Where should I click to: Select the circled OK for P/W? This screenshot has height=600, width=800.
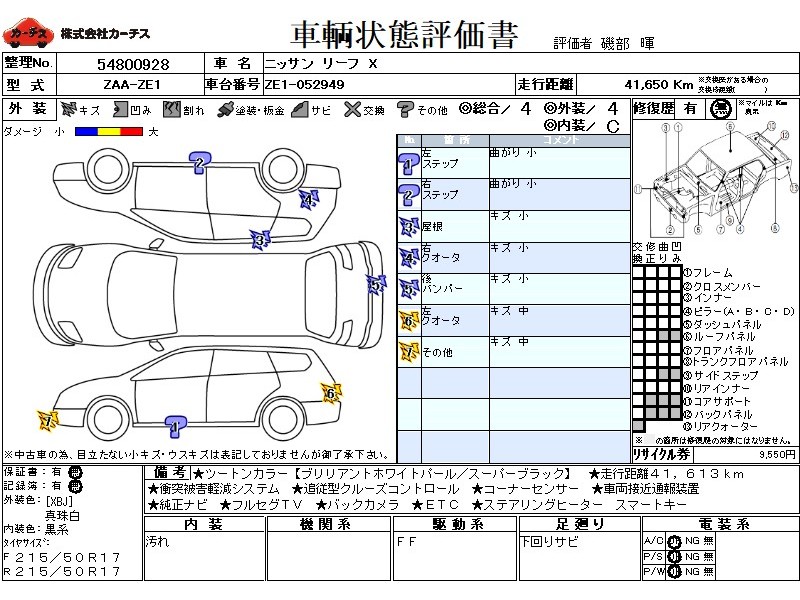click(x=674, y=572)
